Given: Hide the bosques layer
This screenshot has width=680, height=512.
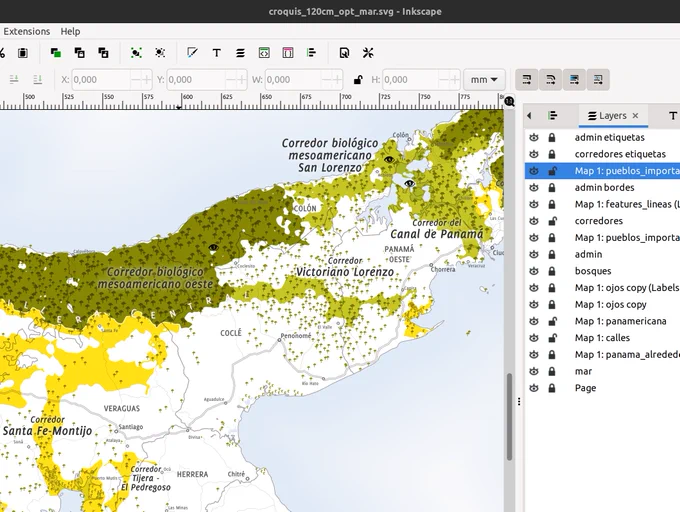Looking at the screenshot, I should [534, 271].
